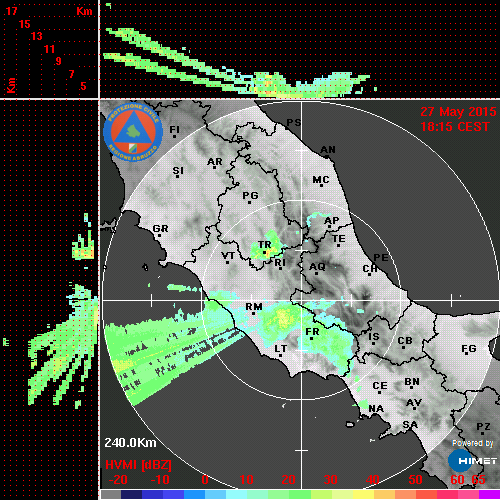Click the city label 'VT' on the map
The width and height of the screenshot is (500, 500).
coord(228,256)
